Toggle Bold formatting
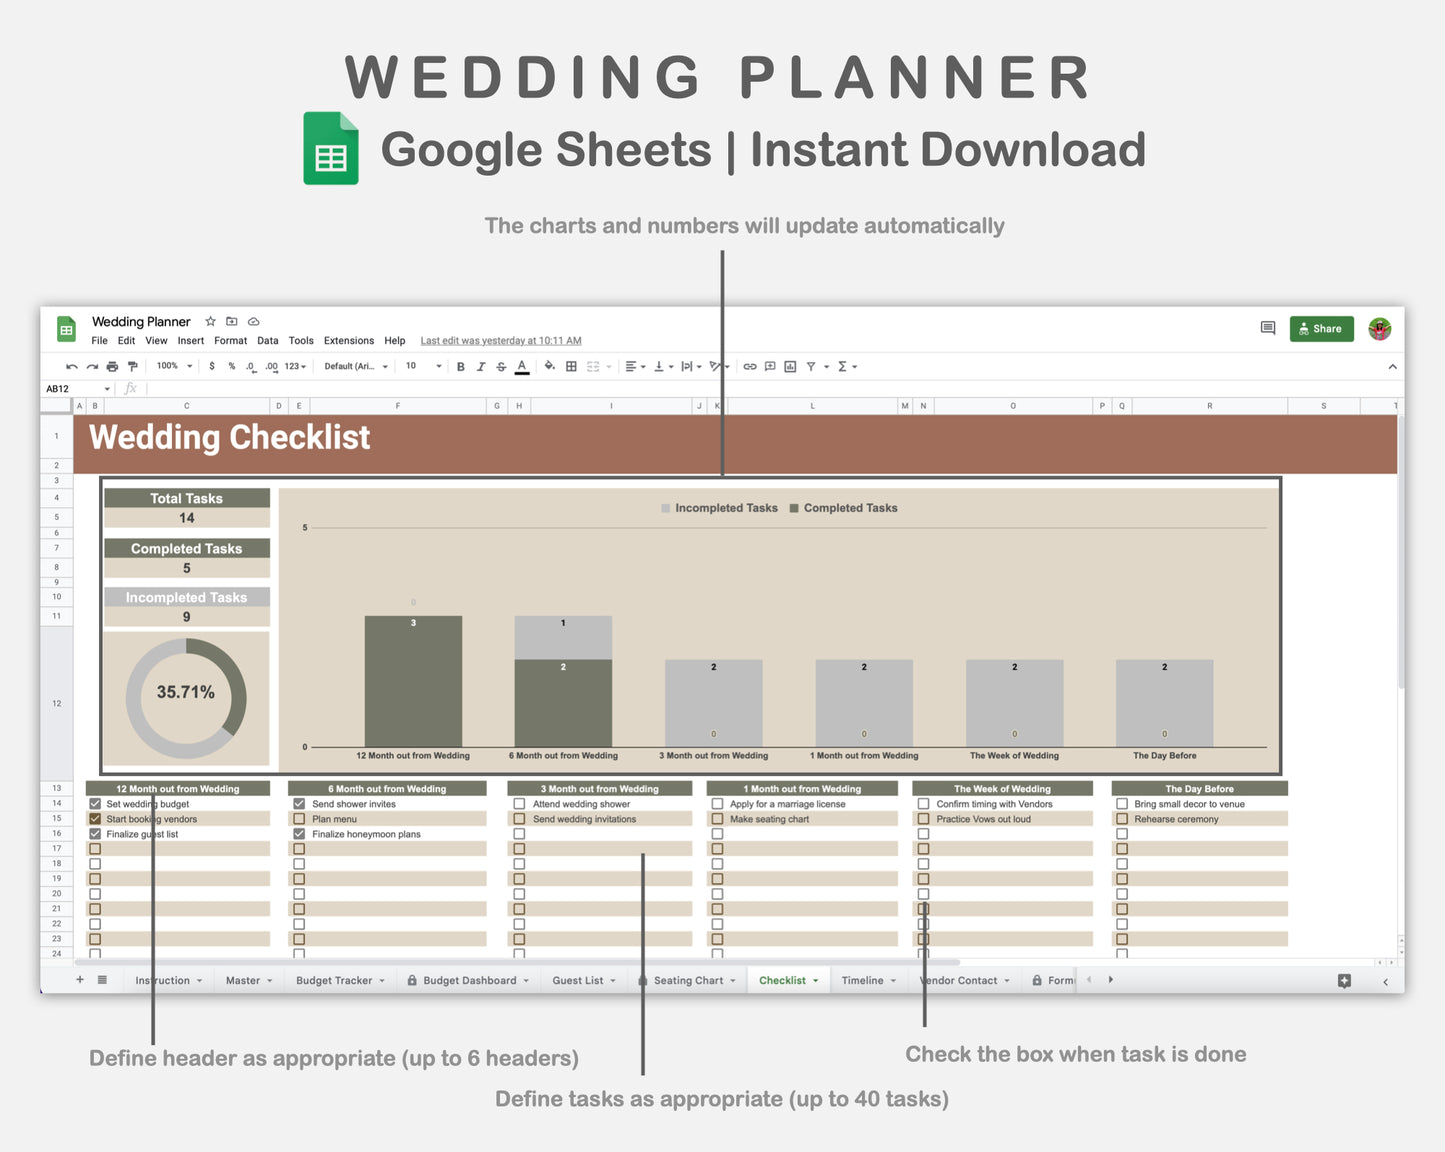Image resolution: width=1445 pixels, height=1152 pixels. point(460,366)
